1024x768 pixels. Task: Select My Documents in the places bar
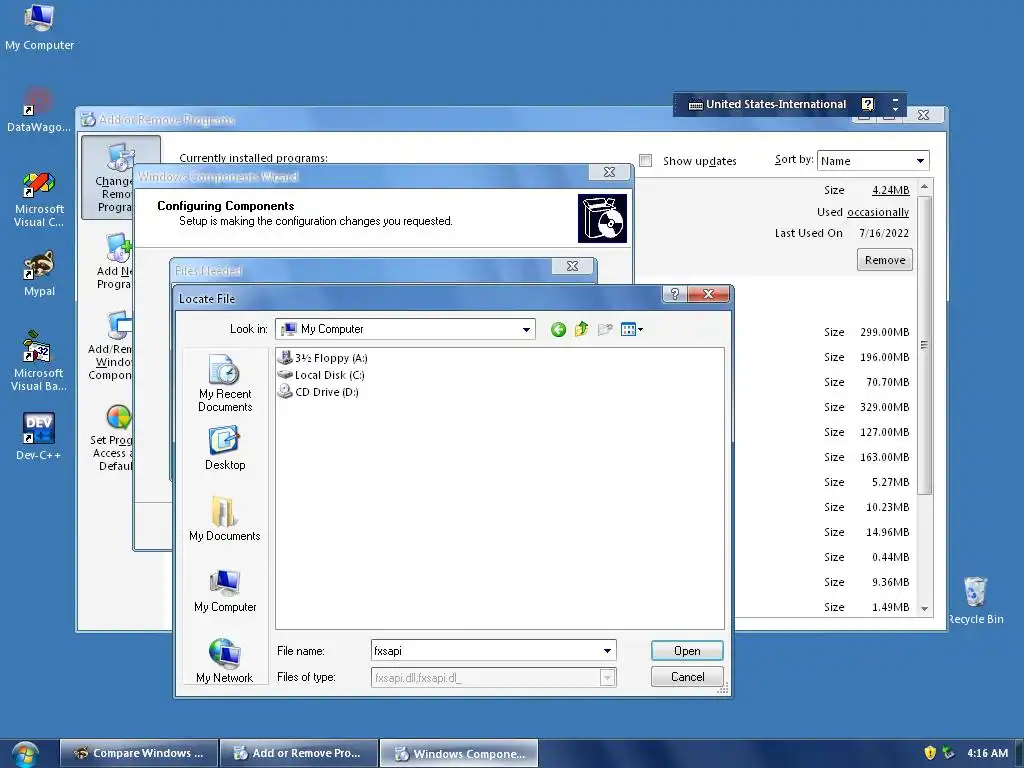[x=225, y=519]
